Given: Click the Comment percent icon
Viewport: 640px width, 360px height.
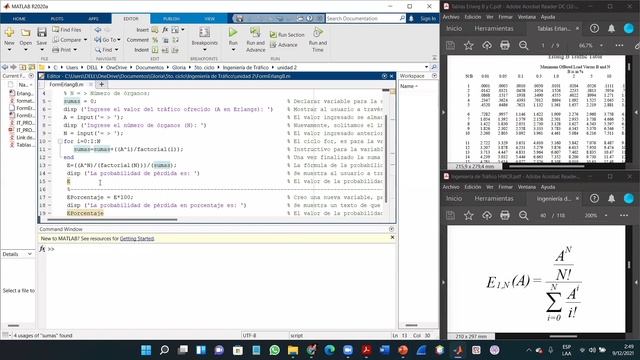Looking at the screenshot, I should [x=155, y=40].
